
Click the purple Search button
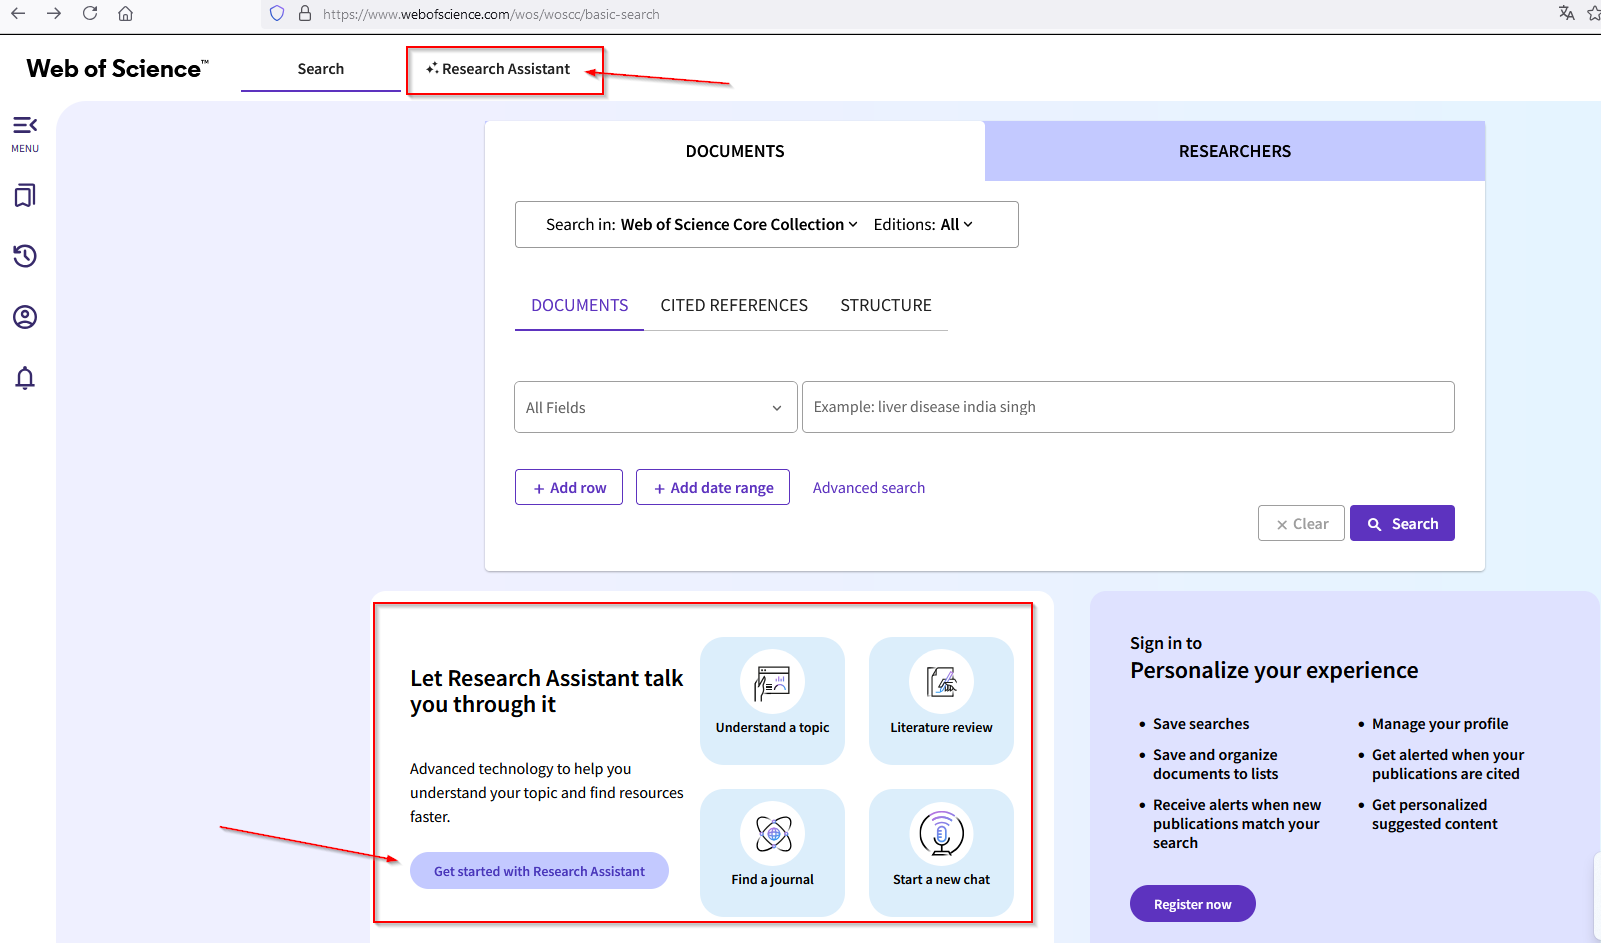click(x=1402, y=523)
